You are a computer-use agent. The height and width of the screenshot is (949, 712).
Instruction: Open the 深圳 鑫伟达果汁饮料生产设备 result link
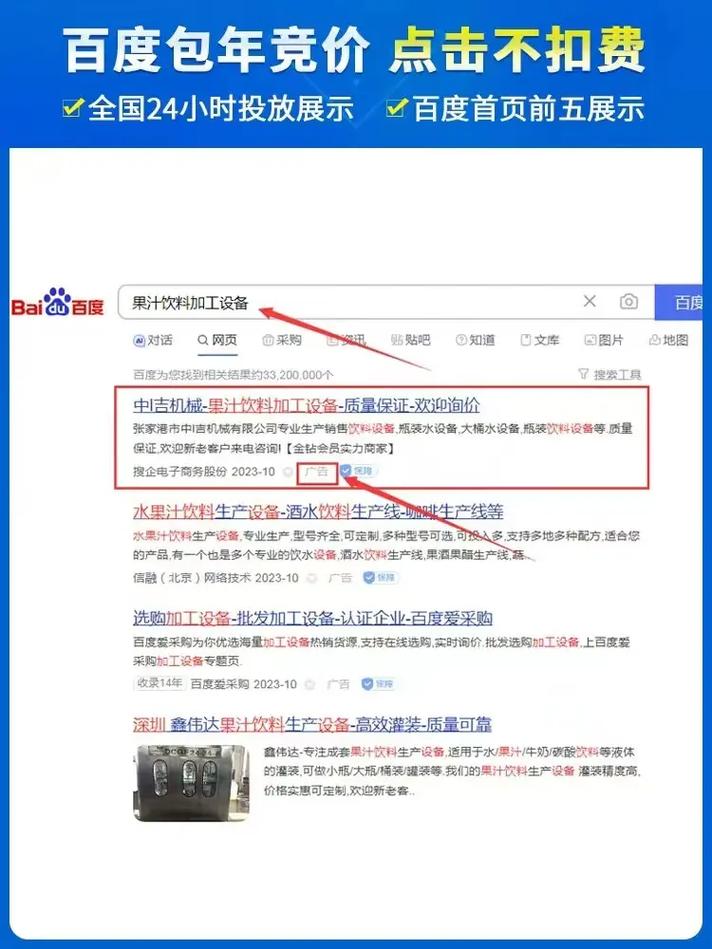pos(312,724)
